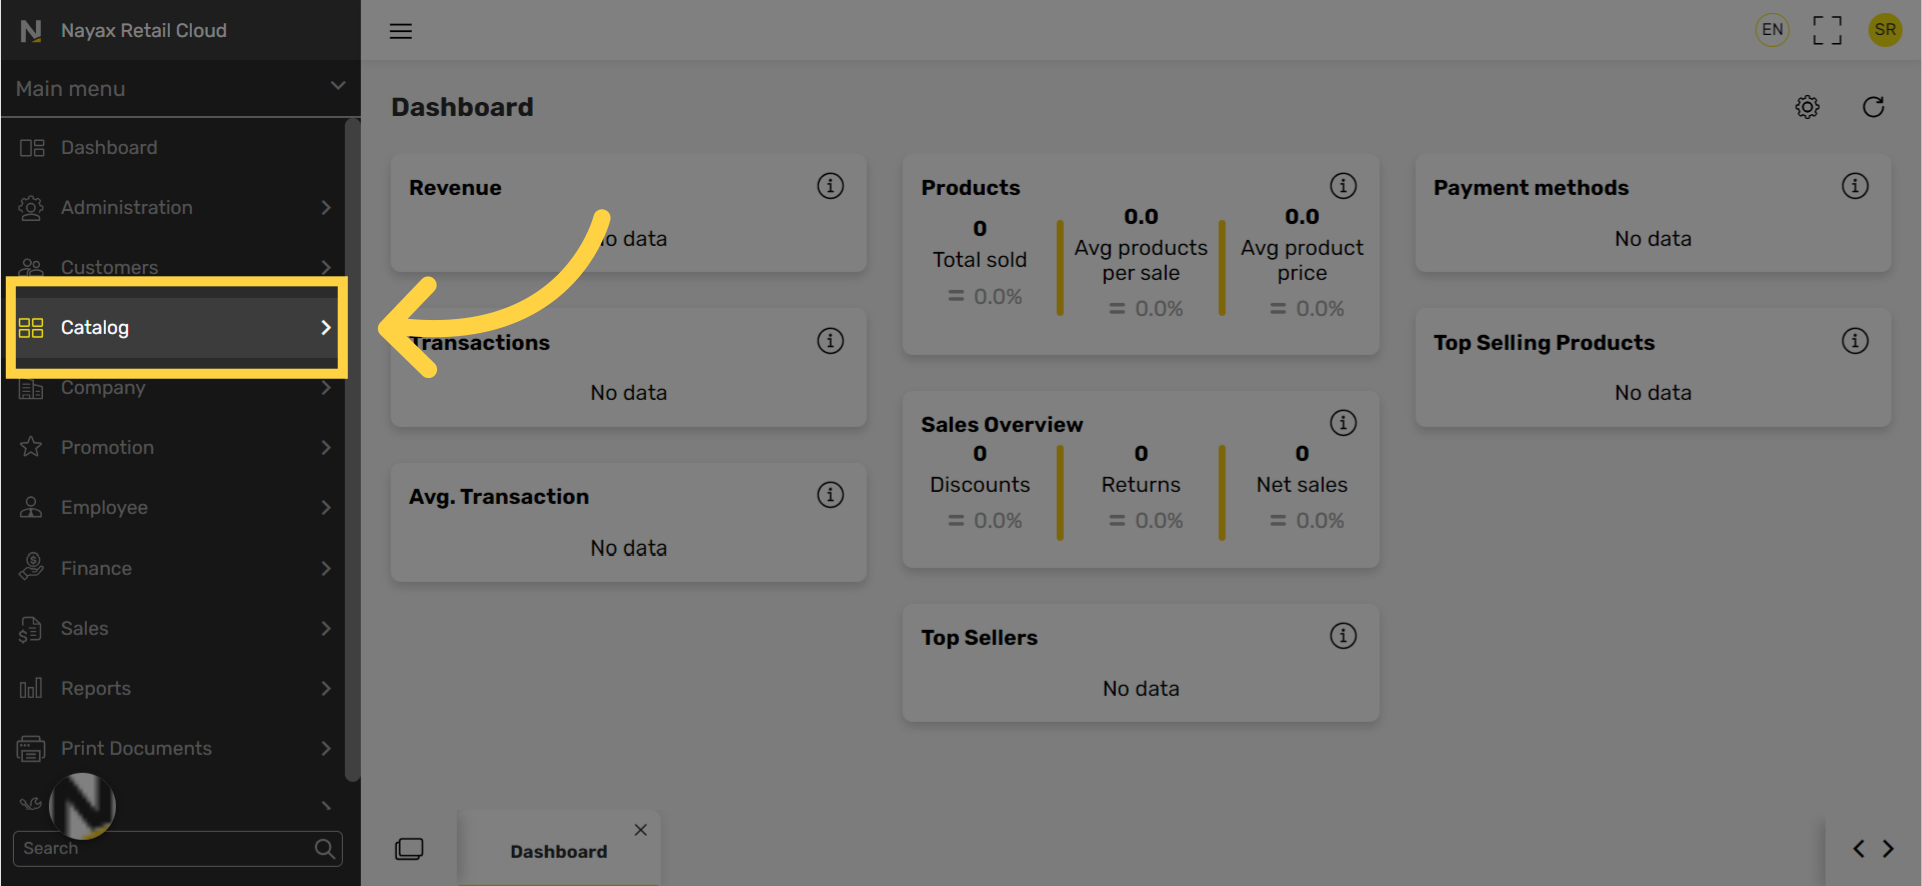Open the tabs overview icon
Viewport: 1922px width, 886px height.
click(x=409, y=849)
